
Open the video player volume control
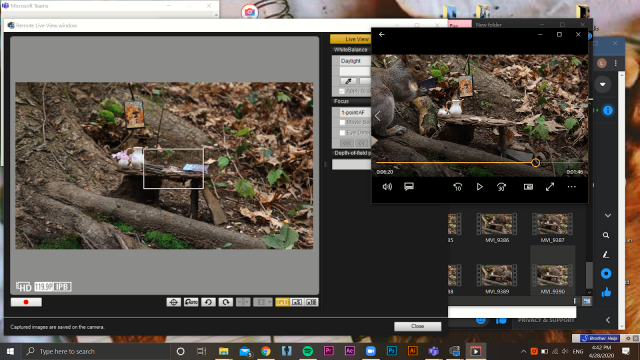(x=387, y=187)
